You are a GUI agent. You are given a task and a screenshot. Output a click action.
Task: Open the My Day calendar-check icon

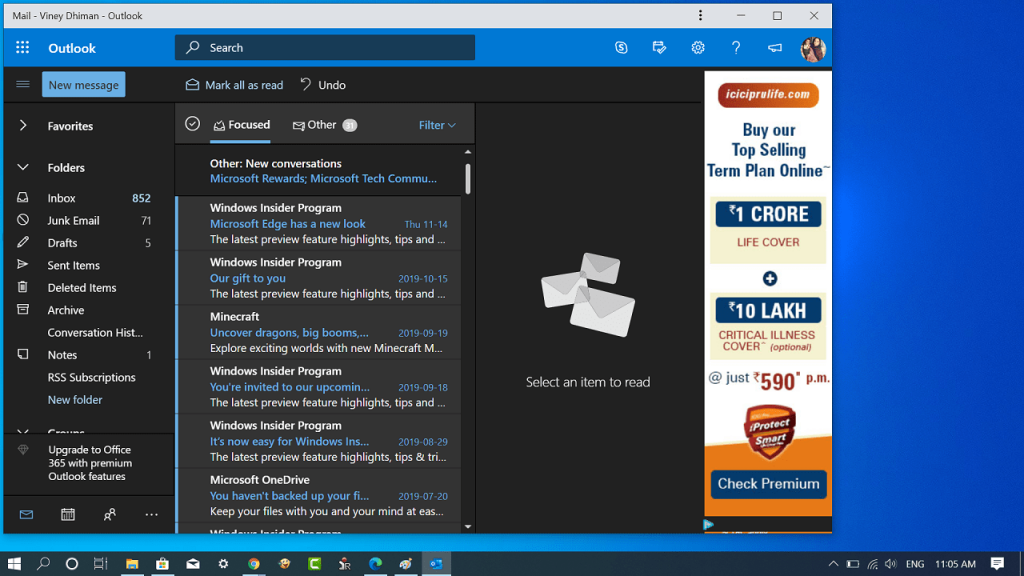pos(660,48)
